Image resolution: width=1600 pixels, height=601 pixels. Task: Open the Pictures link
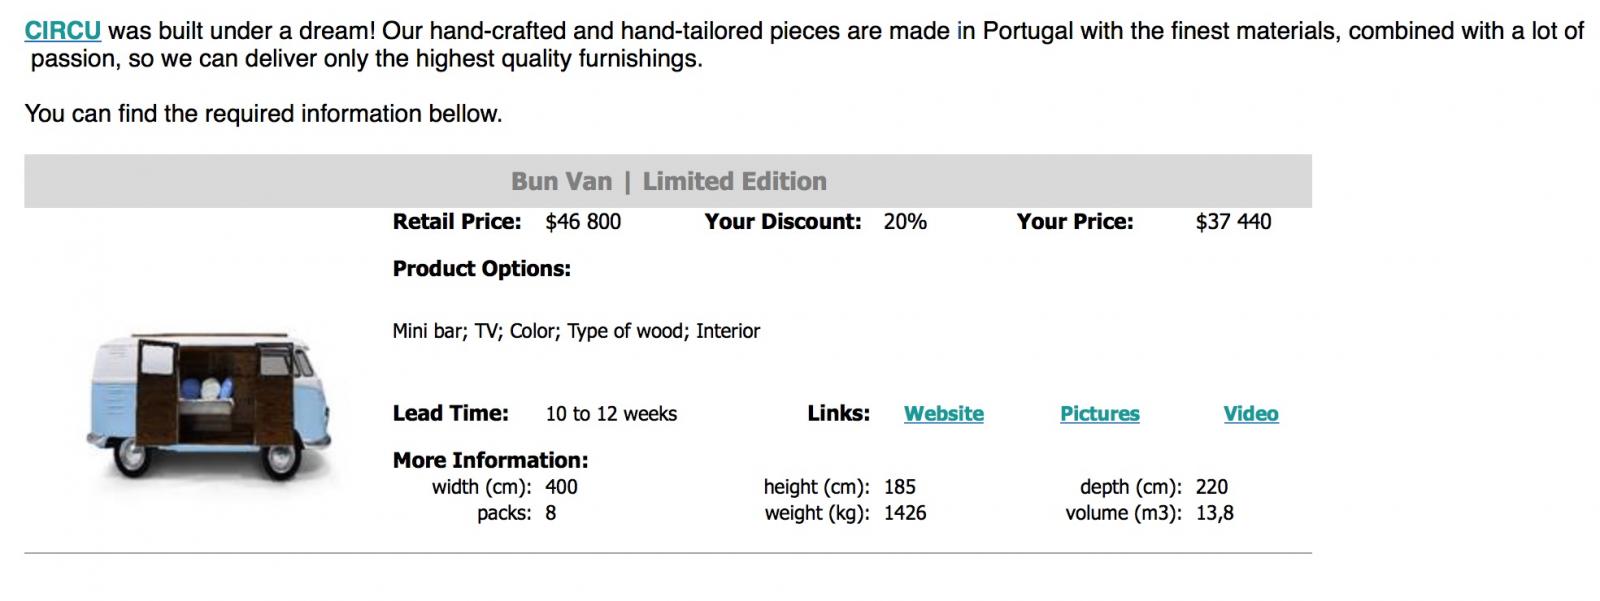click(1100, 414)
